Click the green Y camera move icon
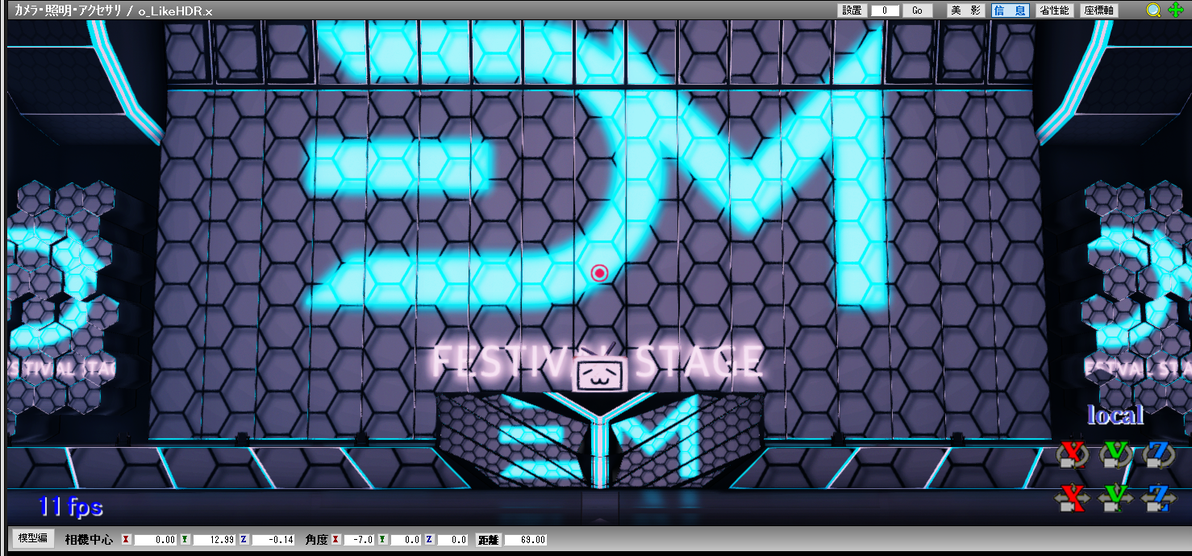The width and height of the screenshot is (1192, 556). pos(1115,498)
